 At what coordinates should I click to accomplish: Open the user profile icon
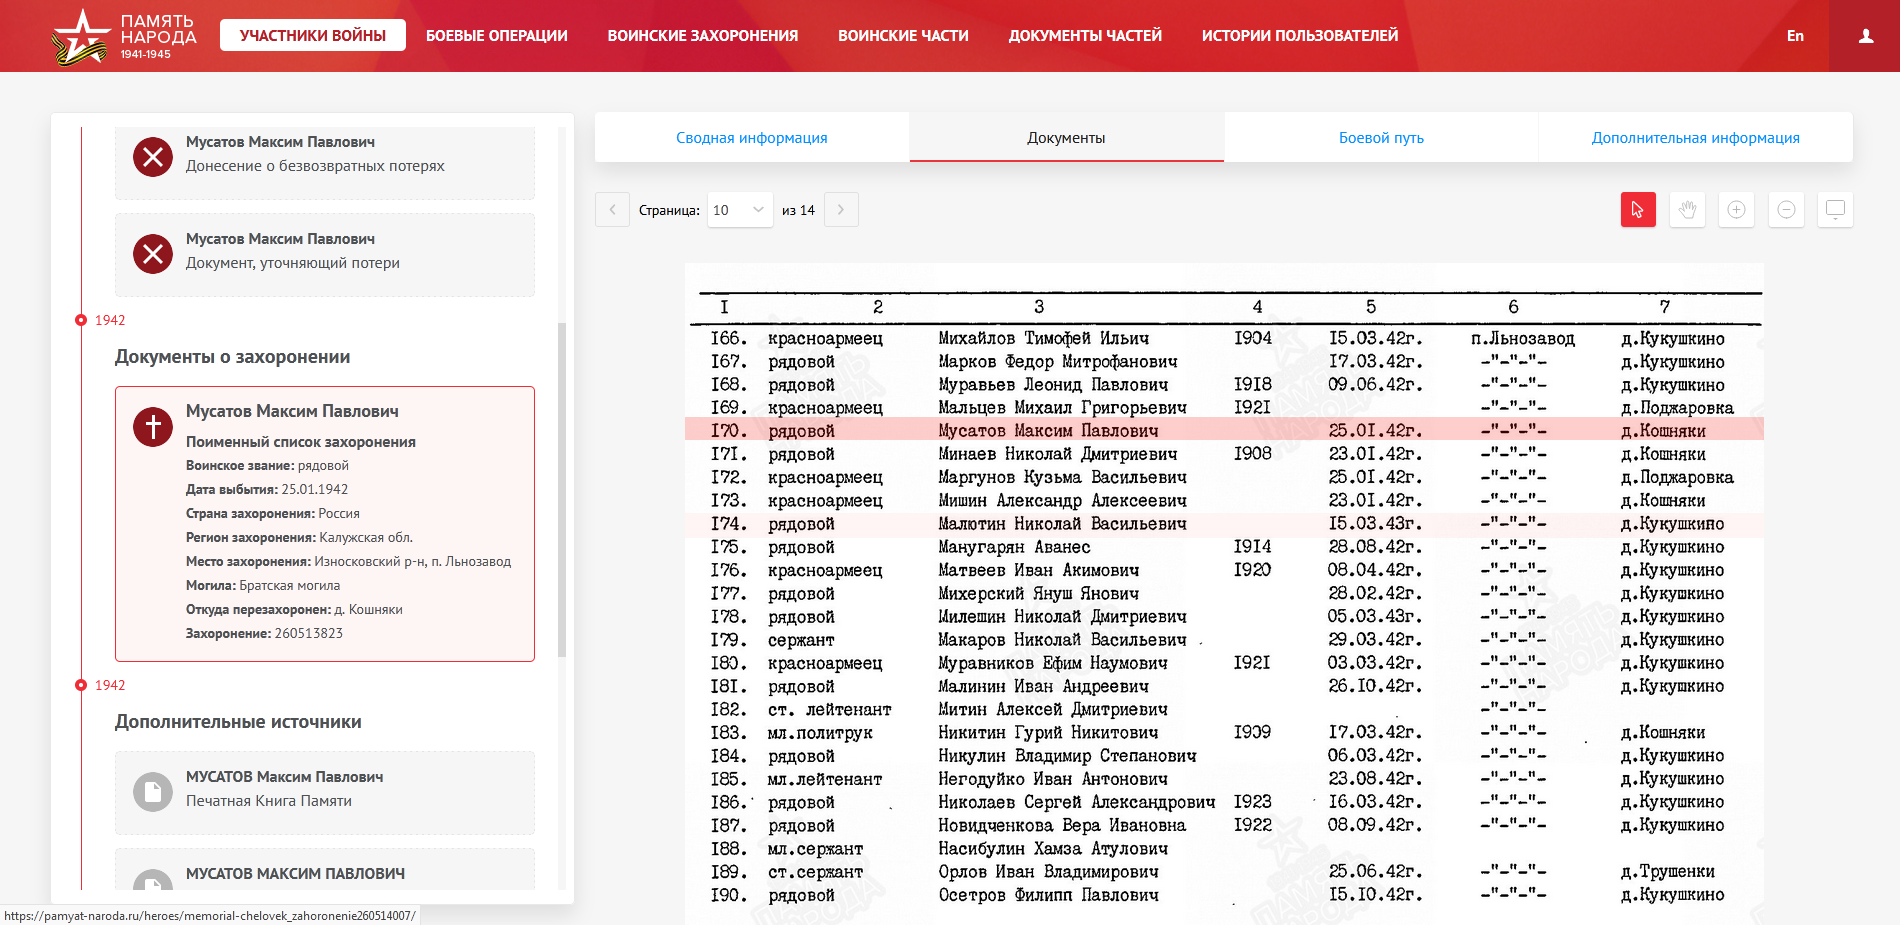point(1865,36)
